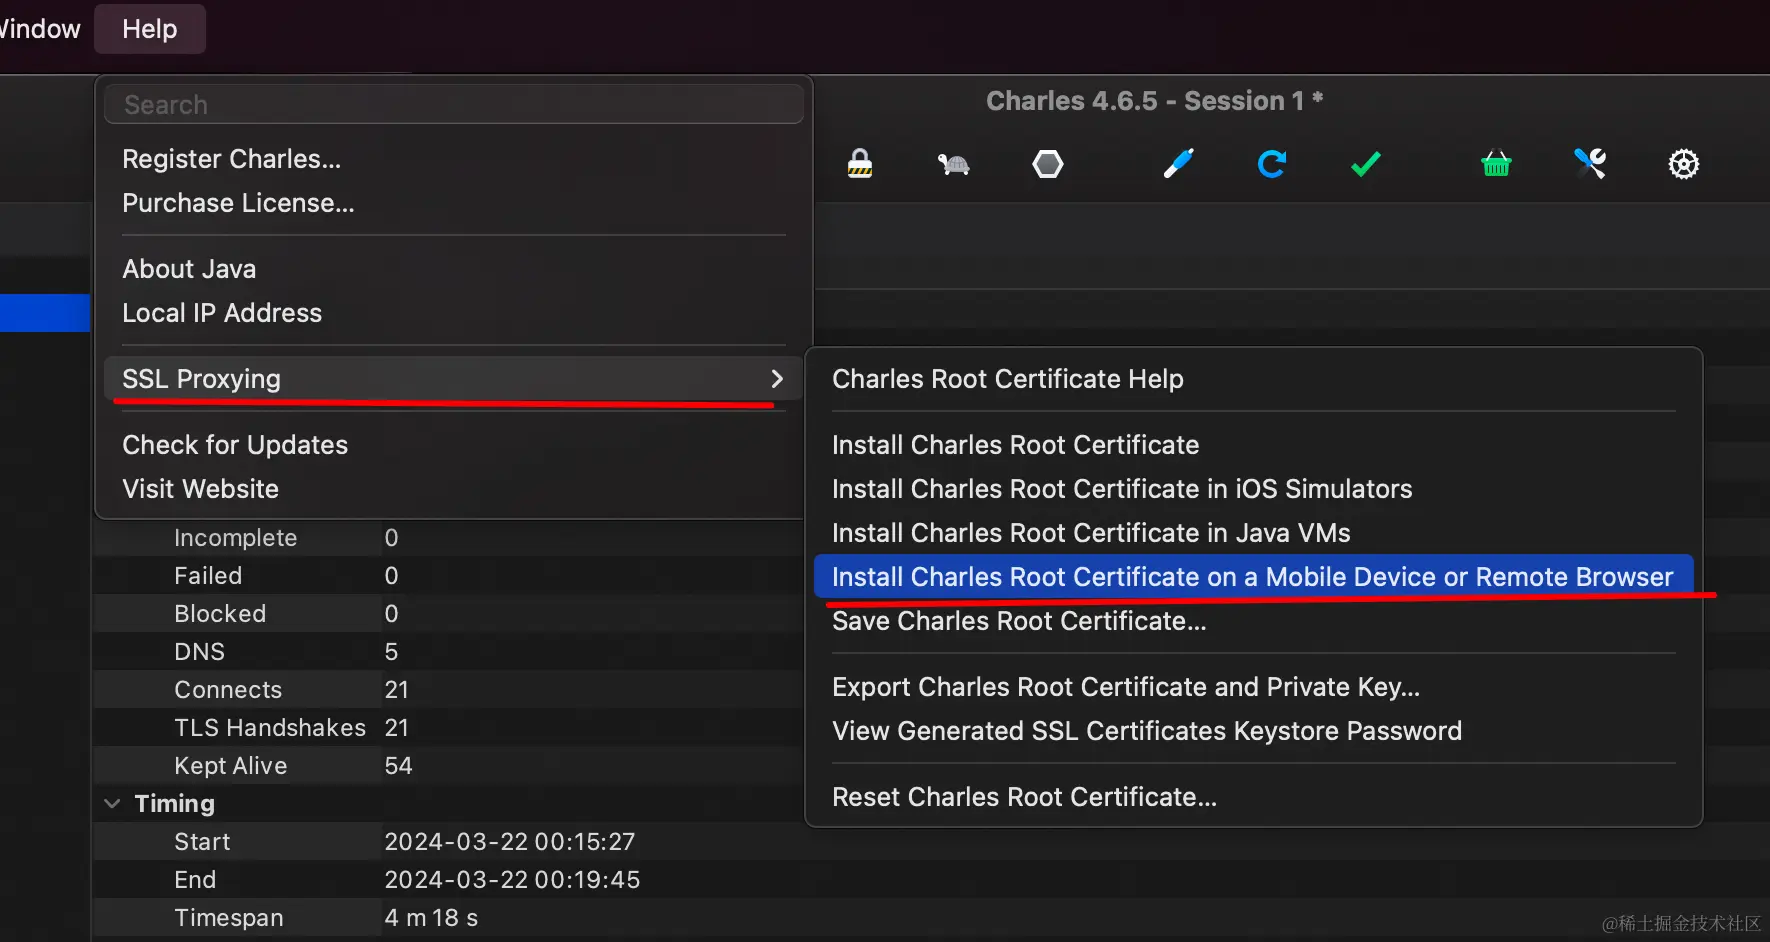
Task: Collapse the Timing section
Action: pos(112,804)
